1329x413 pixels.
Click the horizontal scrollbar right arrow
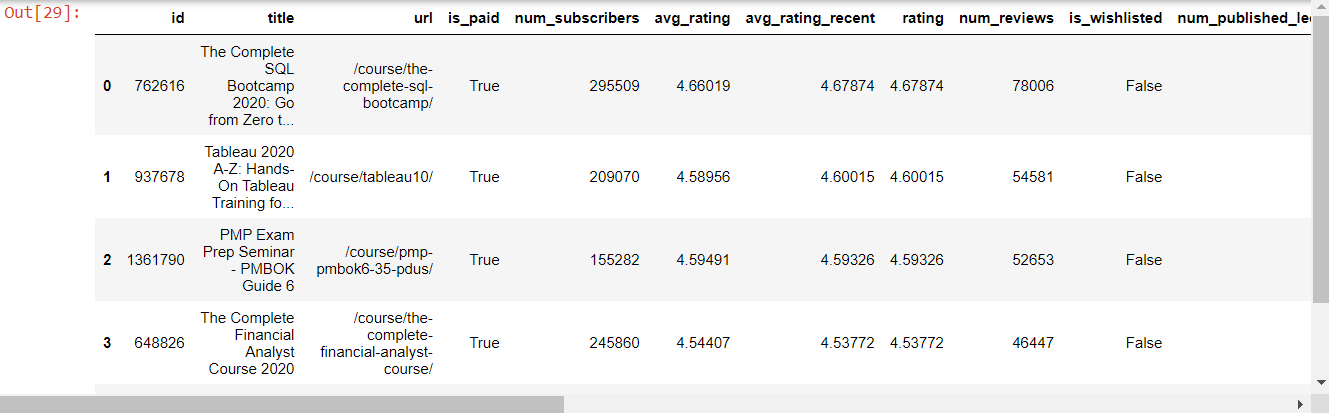[1303, 404]
